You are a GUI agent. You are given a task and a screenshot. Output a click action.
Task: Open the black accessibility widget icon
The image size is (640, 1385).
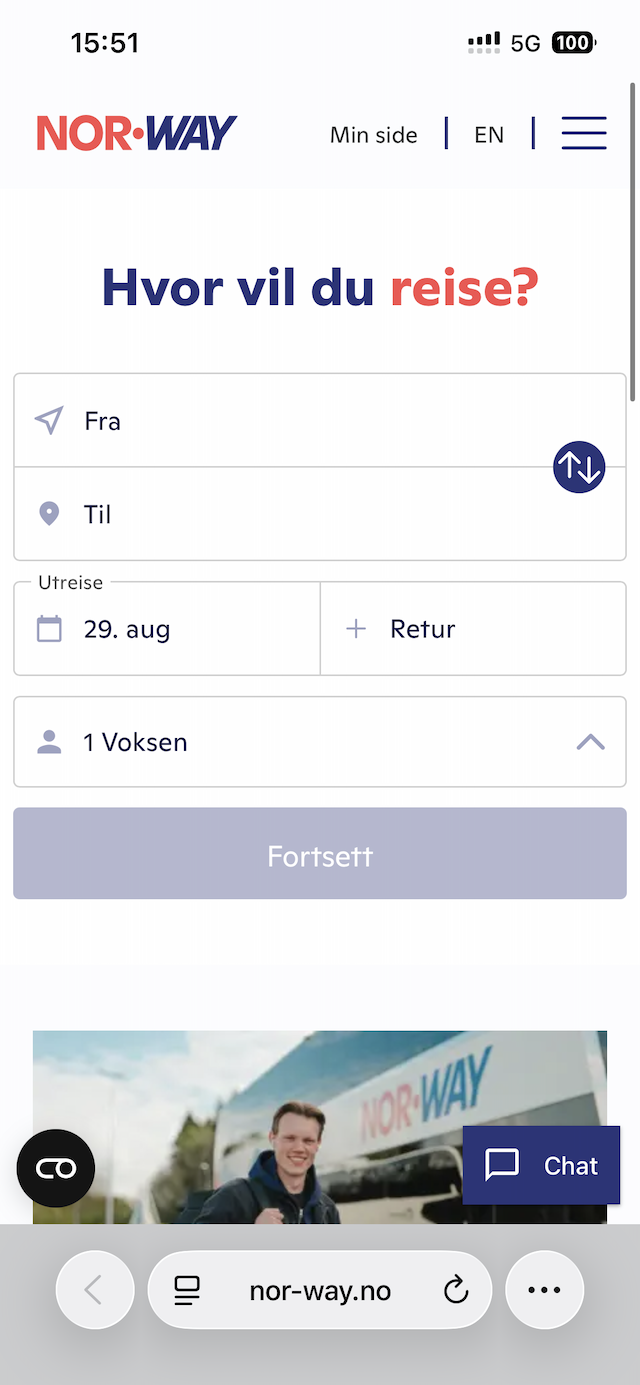[x=56, y=1168]
